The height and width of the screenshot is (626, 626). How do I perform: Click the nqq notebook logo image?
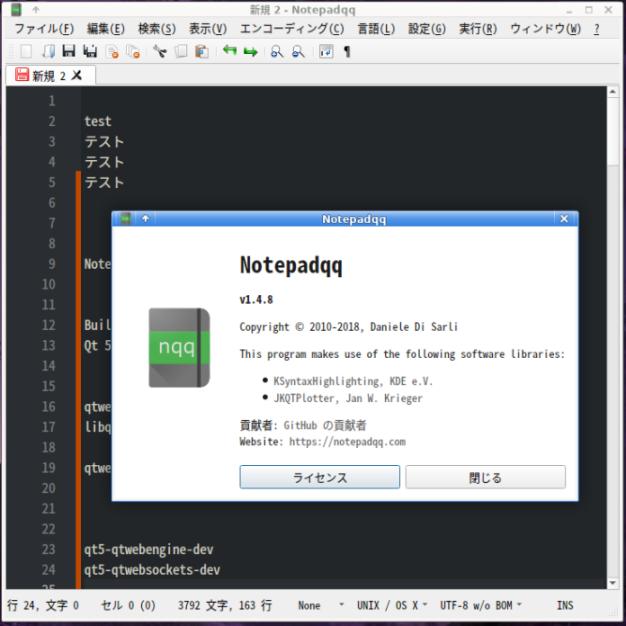click(179, 347)
